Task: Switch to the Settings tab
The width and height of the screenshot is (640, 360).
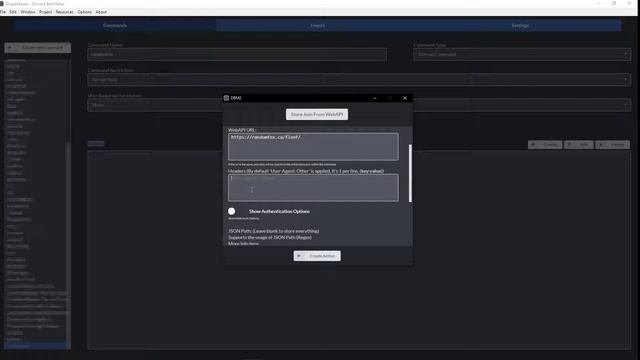Action: coord(520,25)
